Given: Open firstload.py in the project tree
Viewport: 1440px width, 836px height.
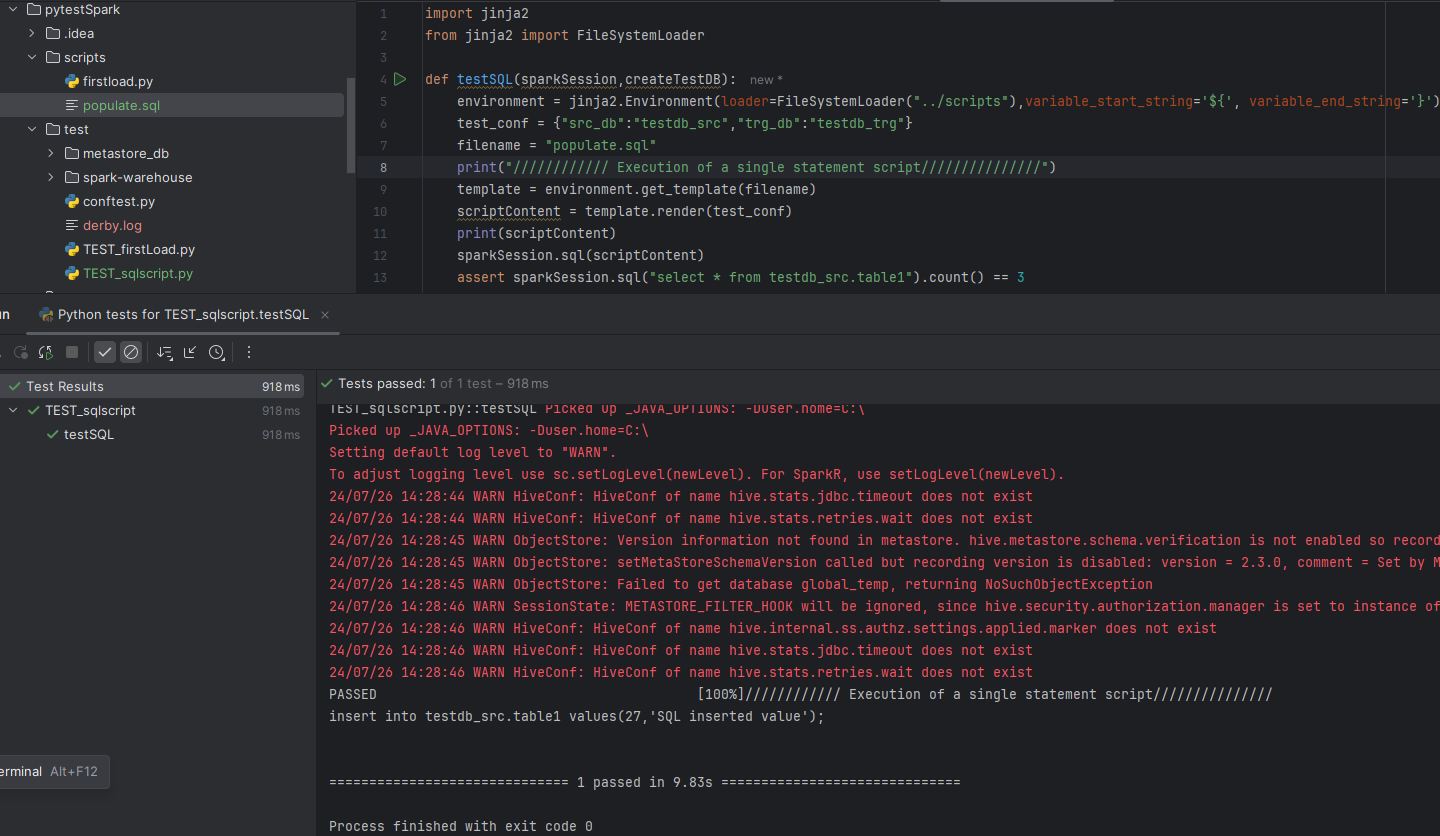Looking at the screenshot, I should pyautogui.click(x=117, y=81).
